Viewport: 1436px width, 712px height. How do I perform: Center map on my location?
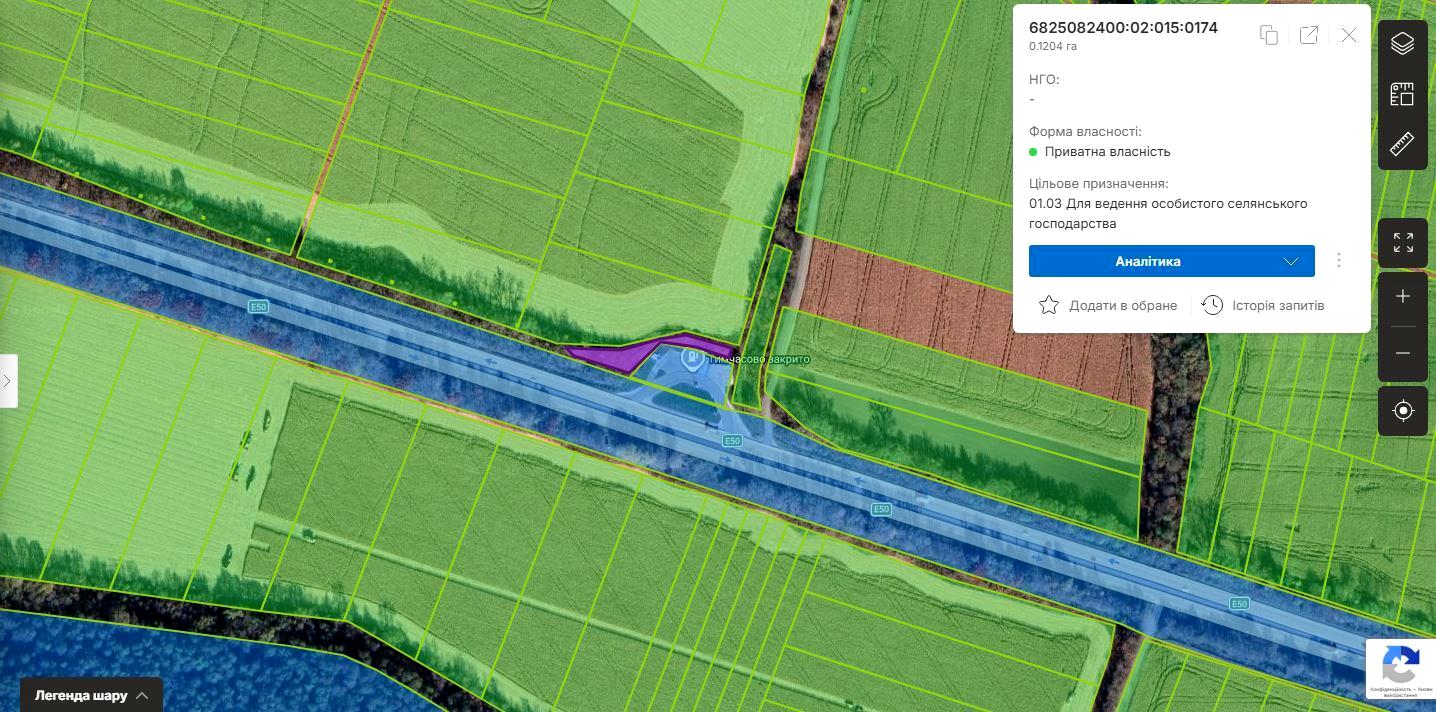[x=1402, y=411]
